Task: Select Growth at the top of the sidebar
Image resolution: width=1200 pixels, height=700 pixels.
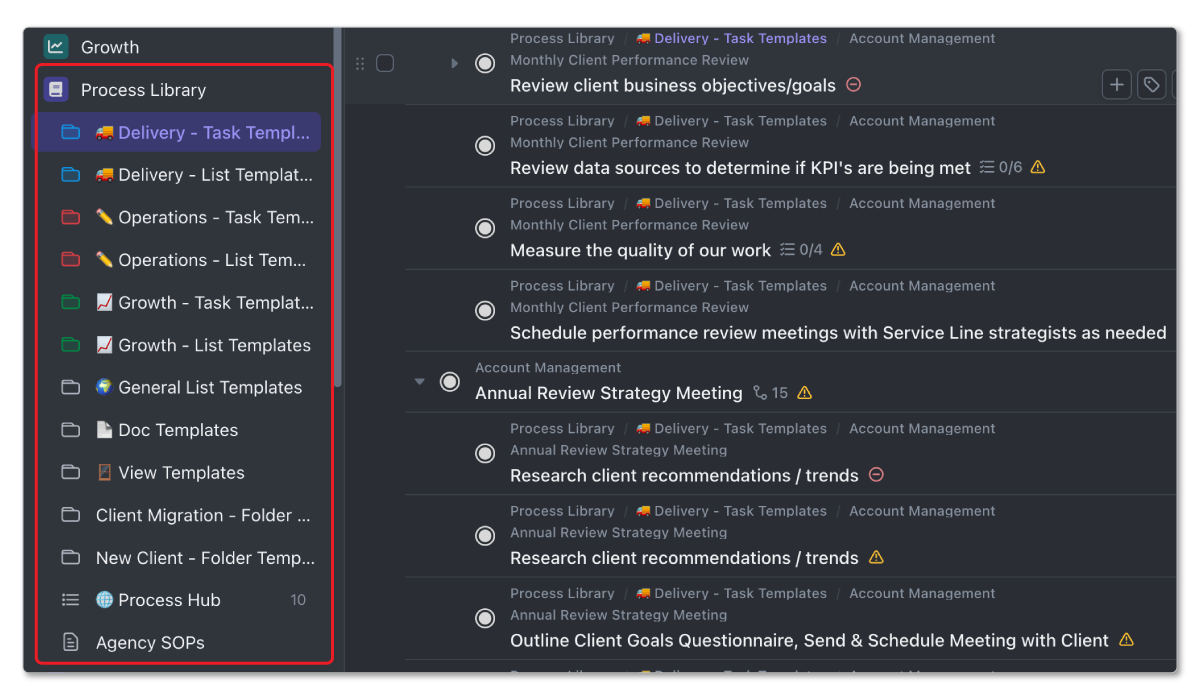Action: tap(110, 46)
